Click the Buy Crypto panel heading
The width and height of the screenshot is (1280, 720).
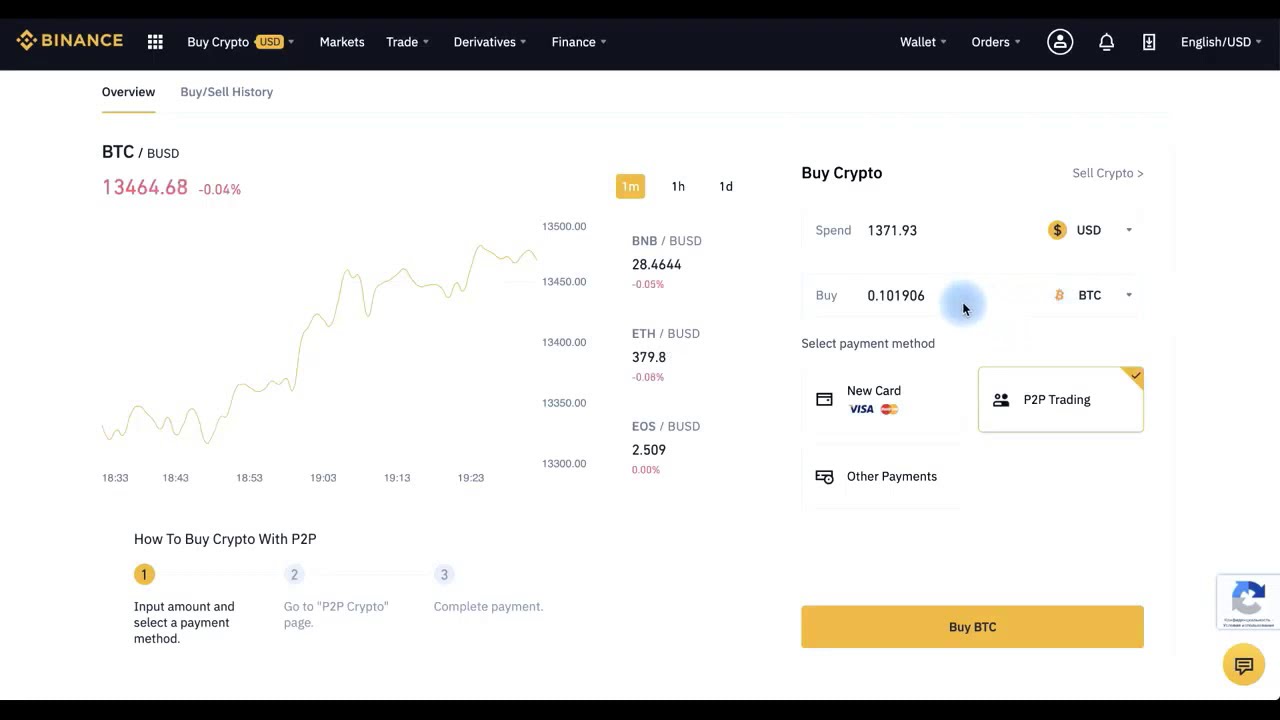coord(842,173)
